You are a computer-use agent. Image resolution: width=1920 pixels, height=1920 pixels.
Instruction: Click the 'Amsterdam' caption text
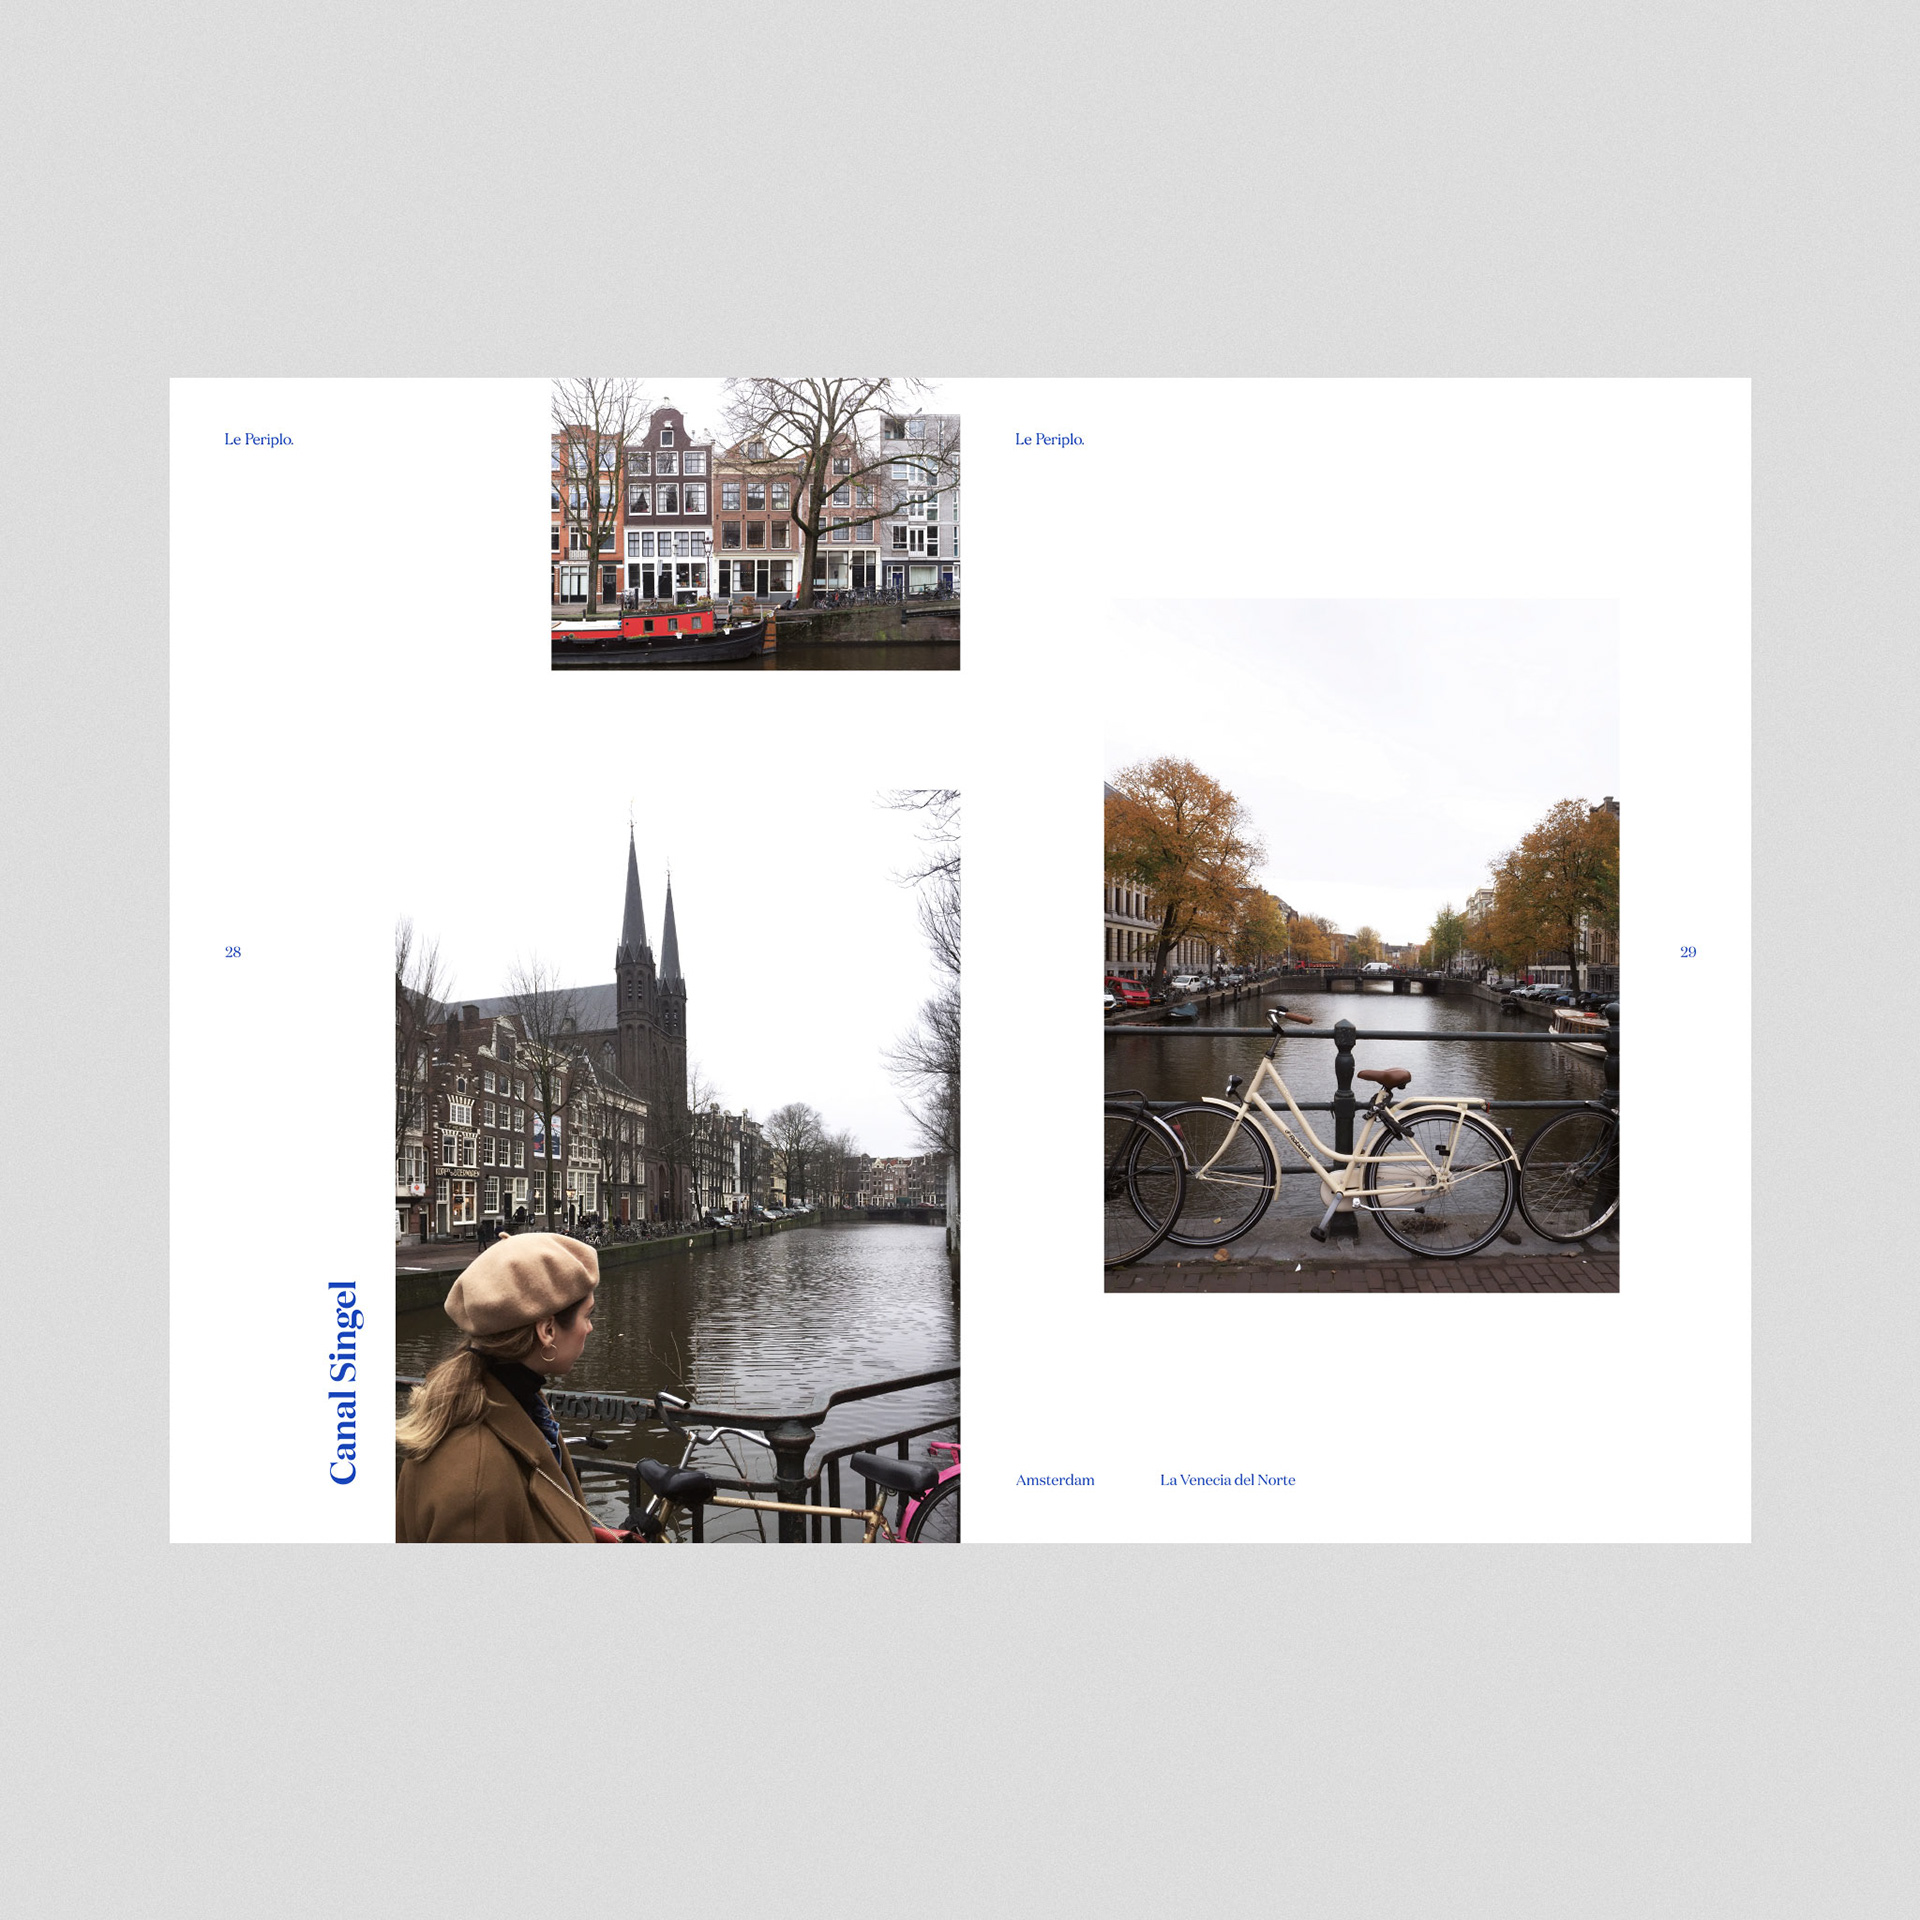[1055, 1480]
